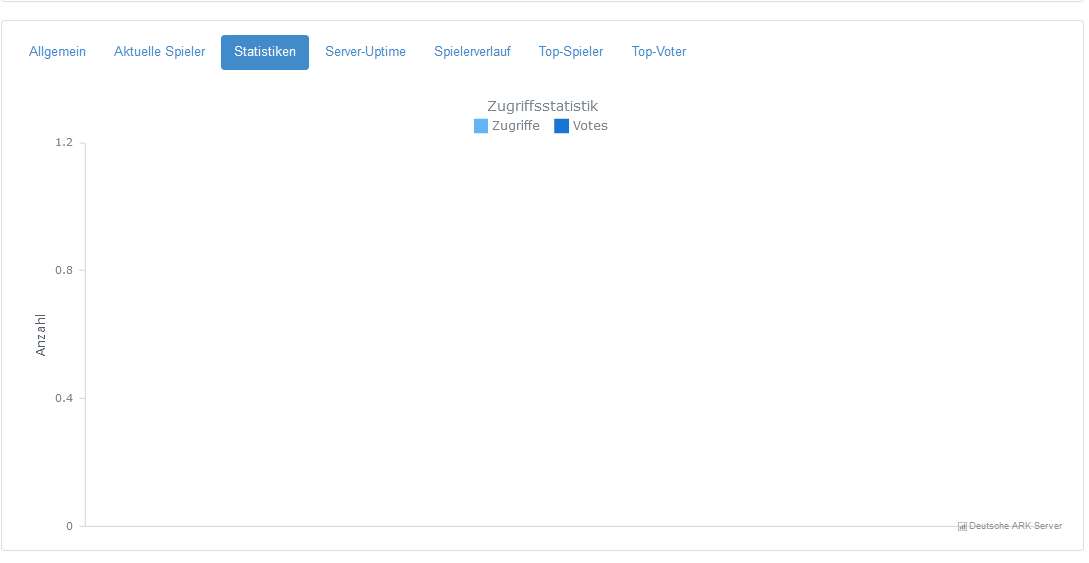
Task: Select the active Statistiken tab
Action: (265, 52)
